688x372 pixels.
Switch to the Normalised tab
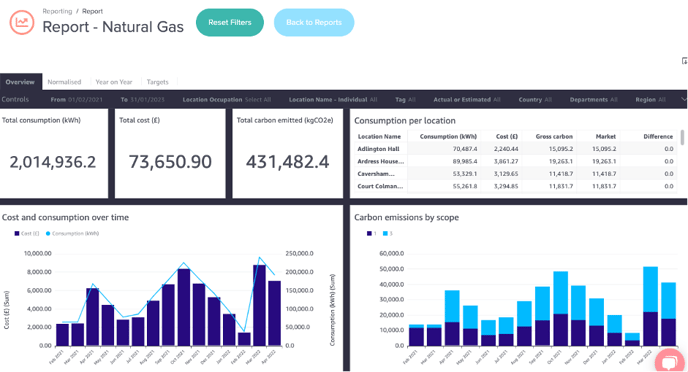click(x=64, y=82)
